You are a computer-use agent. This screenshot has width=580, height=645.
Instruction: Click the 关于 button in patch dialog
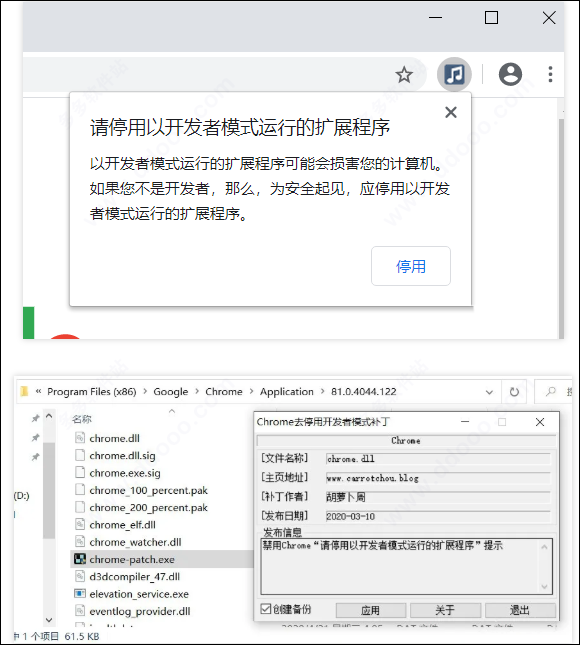coord(445,610)
